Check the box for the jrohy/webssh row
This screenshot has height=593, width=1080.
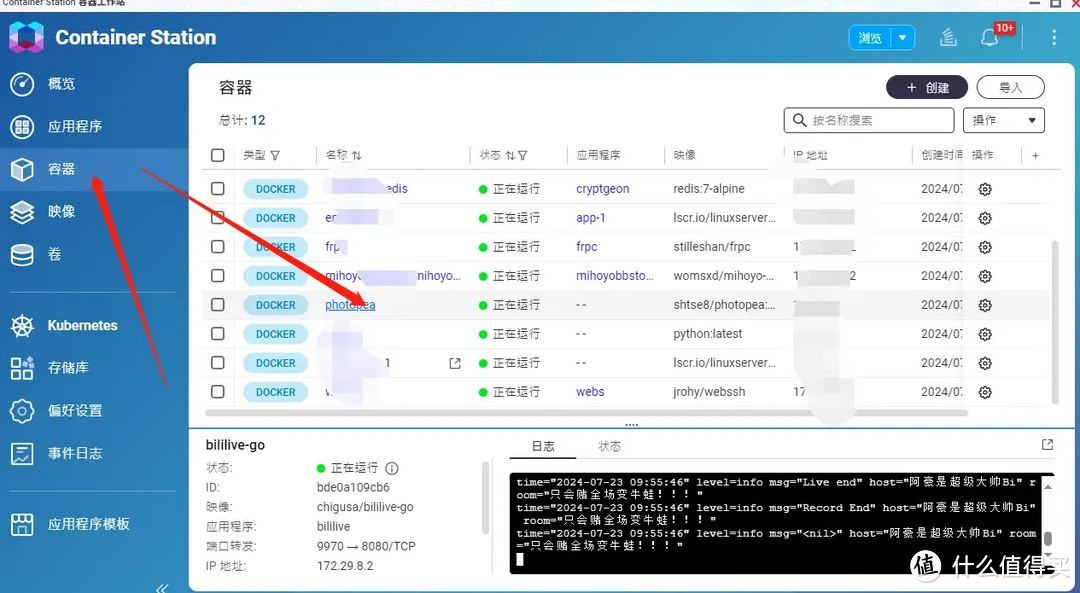point(218,391)
